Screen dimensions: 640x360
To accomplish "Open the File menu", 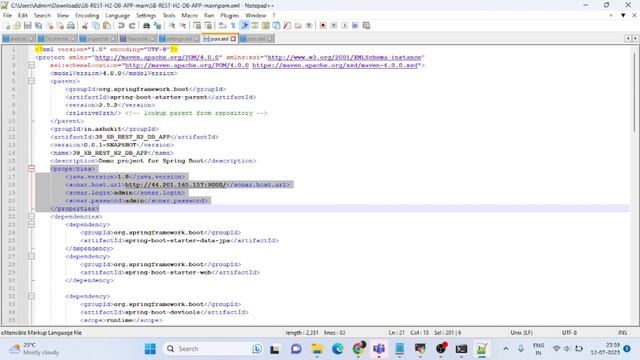I will click(7, 16).
